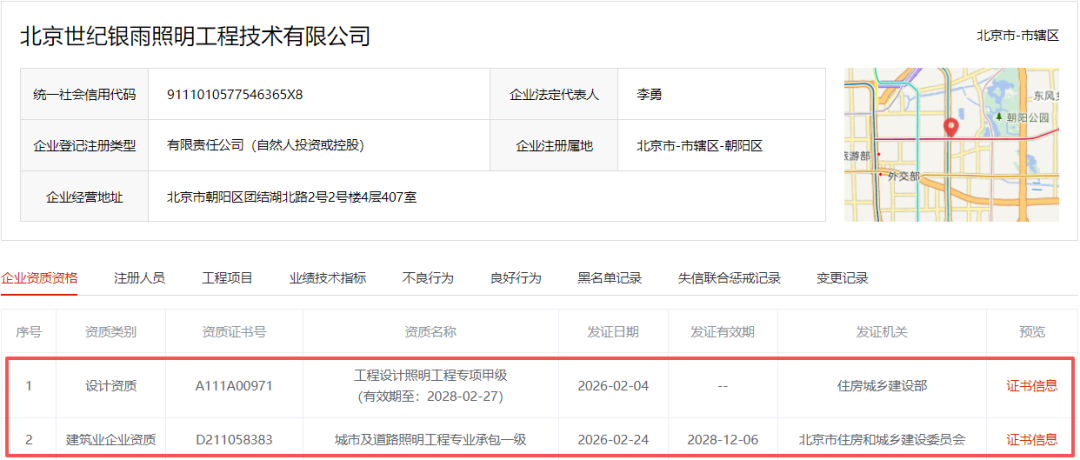Click the 资质证书号 column header
Viewport: 1080px width, 460px height.
tap(234, 332)
